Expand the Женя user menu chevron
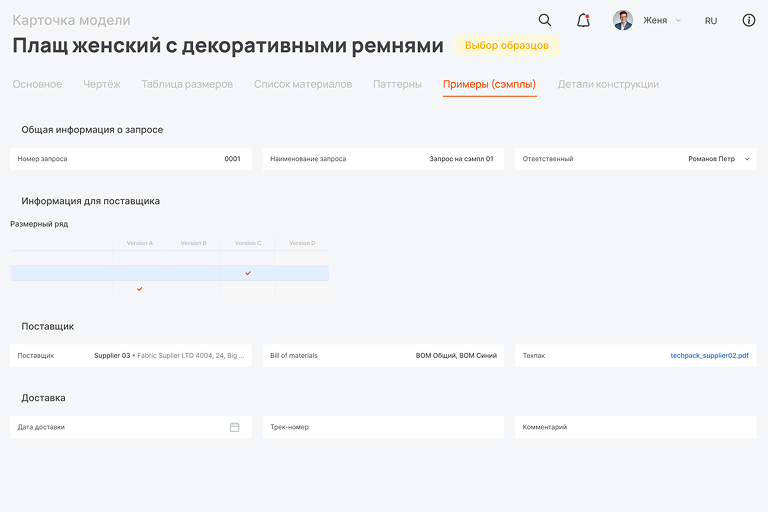The height and width of the screenshot is (512, 768). (x=678, y=20)
